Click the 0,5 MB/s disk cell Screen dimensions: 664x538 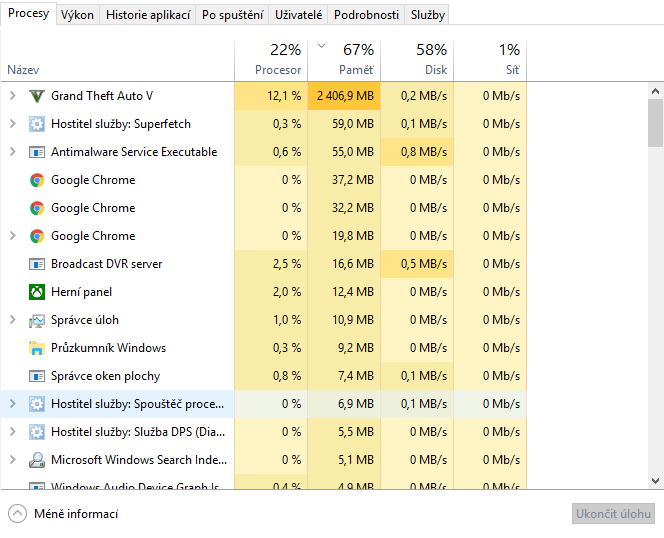(x=417, y=263)
